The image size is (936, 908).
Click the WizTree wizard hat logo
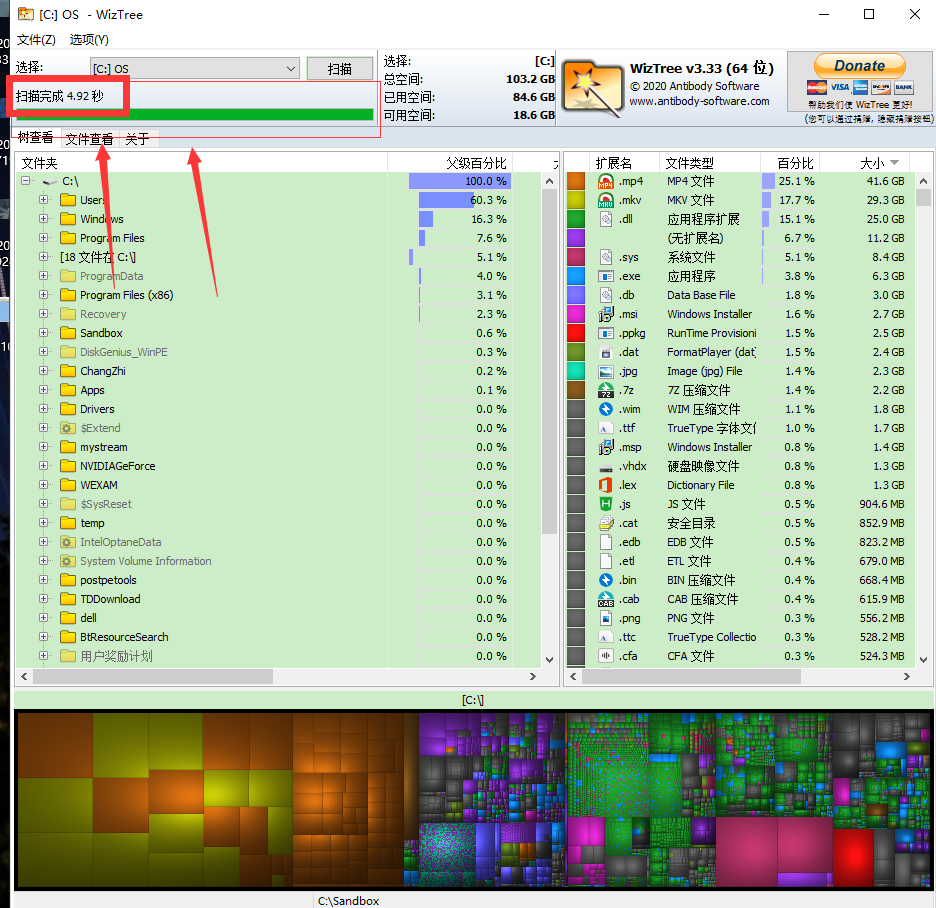pos(591,87)
